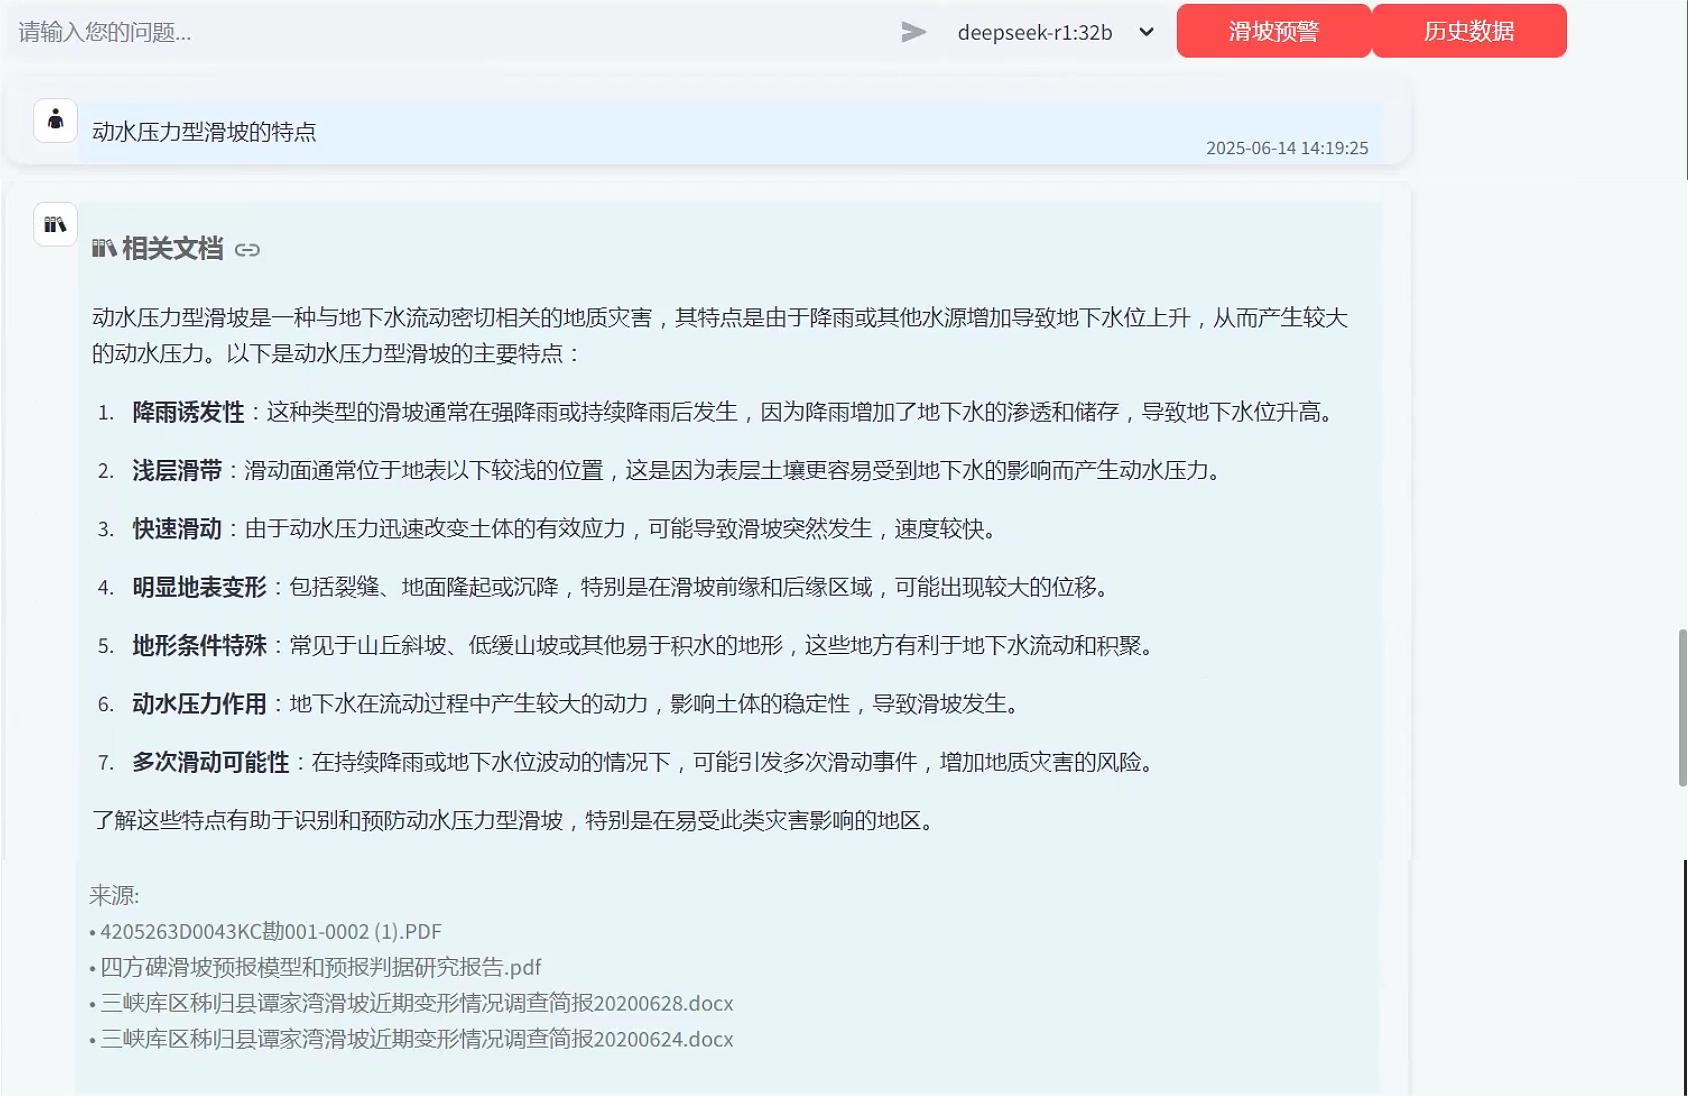Focus the 请输入您的问题 input field
This screenshot has width=1688, height=1096.
coord(450,32)
